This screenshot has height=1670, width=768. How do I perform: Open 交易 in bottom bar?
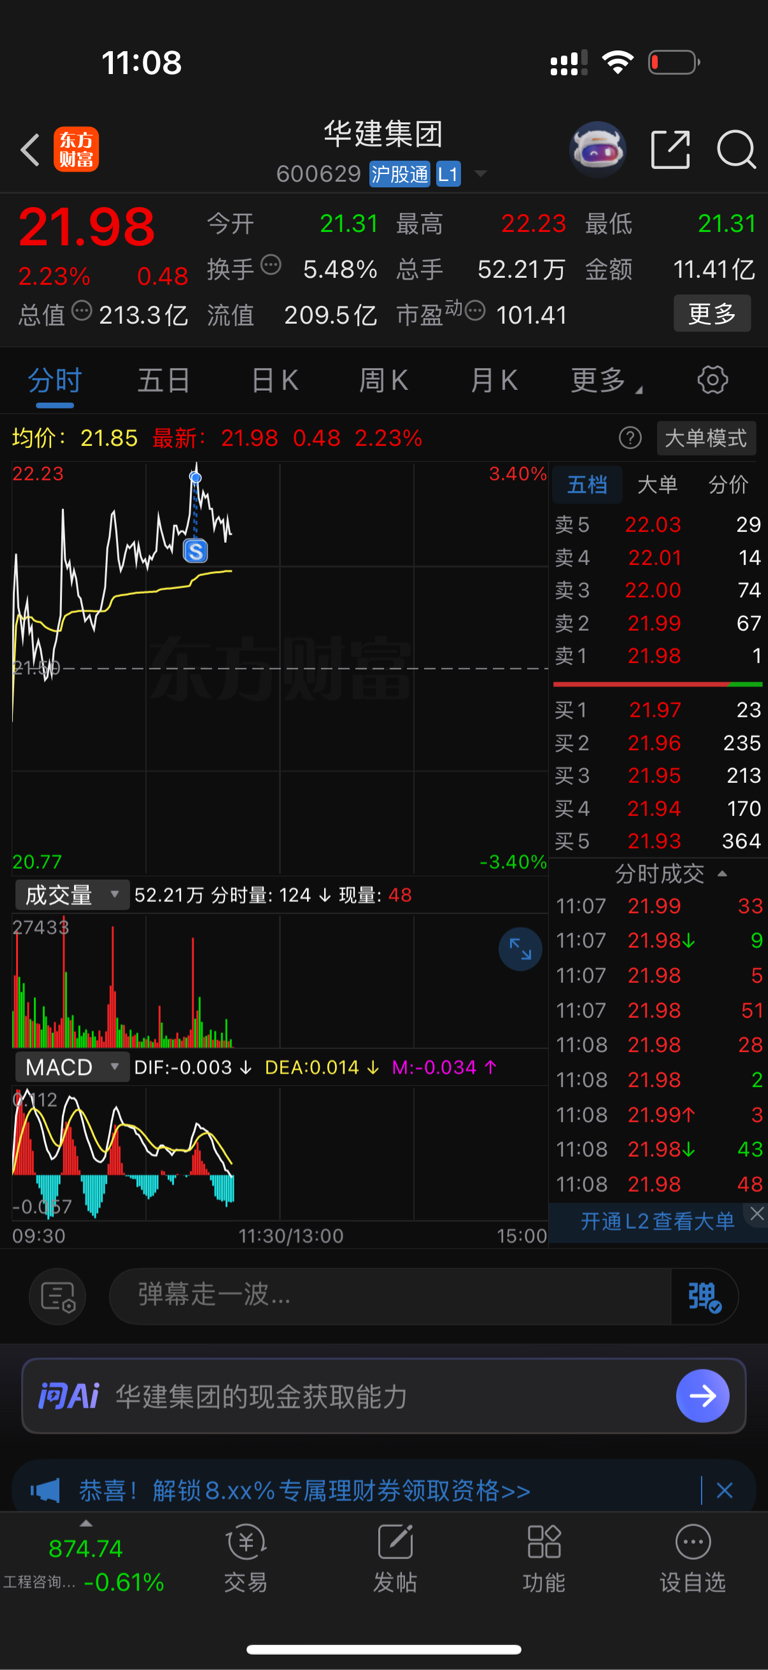click(x=246, y=1558)
